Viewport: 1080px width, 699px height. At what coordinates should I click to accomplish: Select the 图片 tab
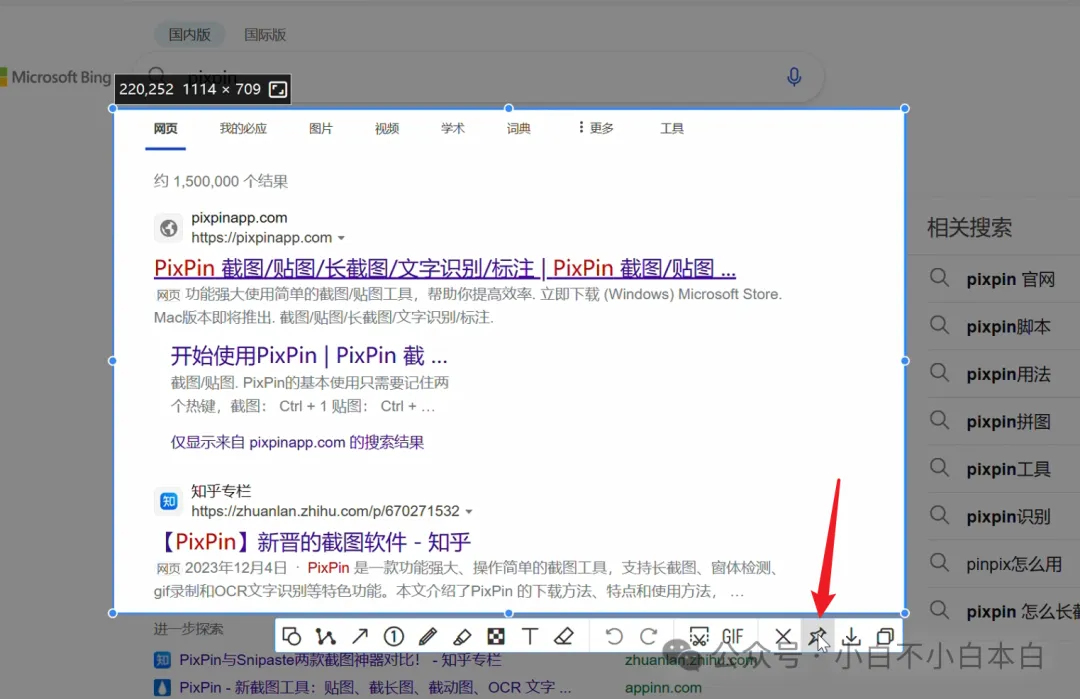pos(321,128)
